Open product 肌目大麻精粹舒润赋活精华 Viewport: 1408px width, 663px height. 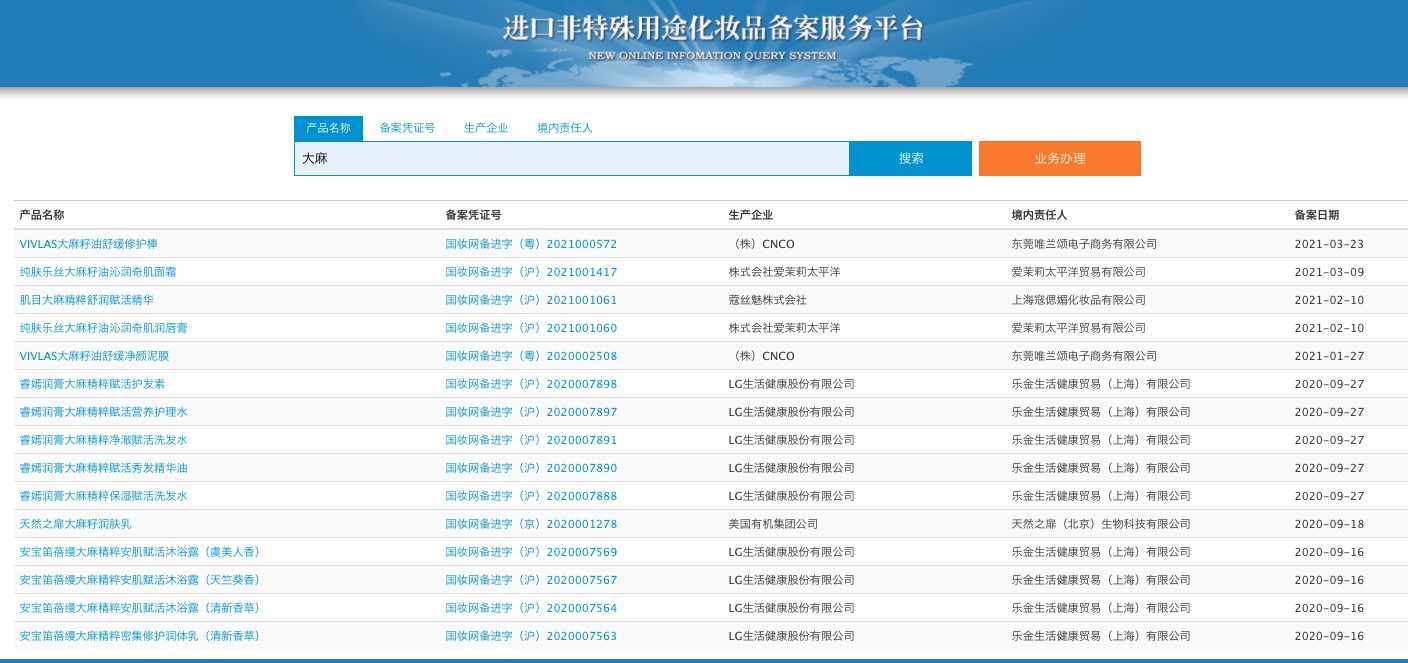86,300
